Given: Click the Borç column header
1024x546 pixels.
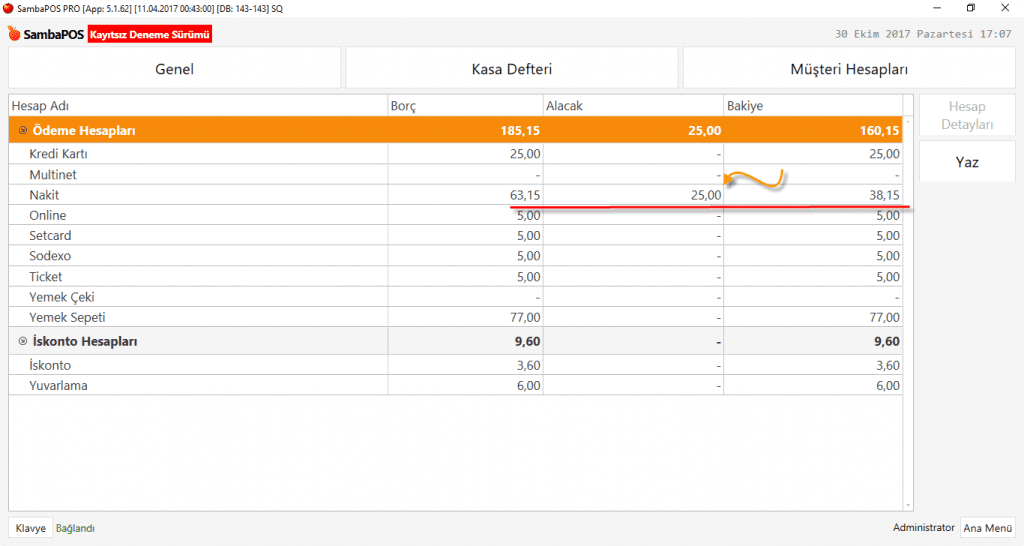Looking at the screenshot, I should [464, 105].
